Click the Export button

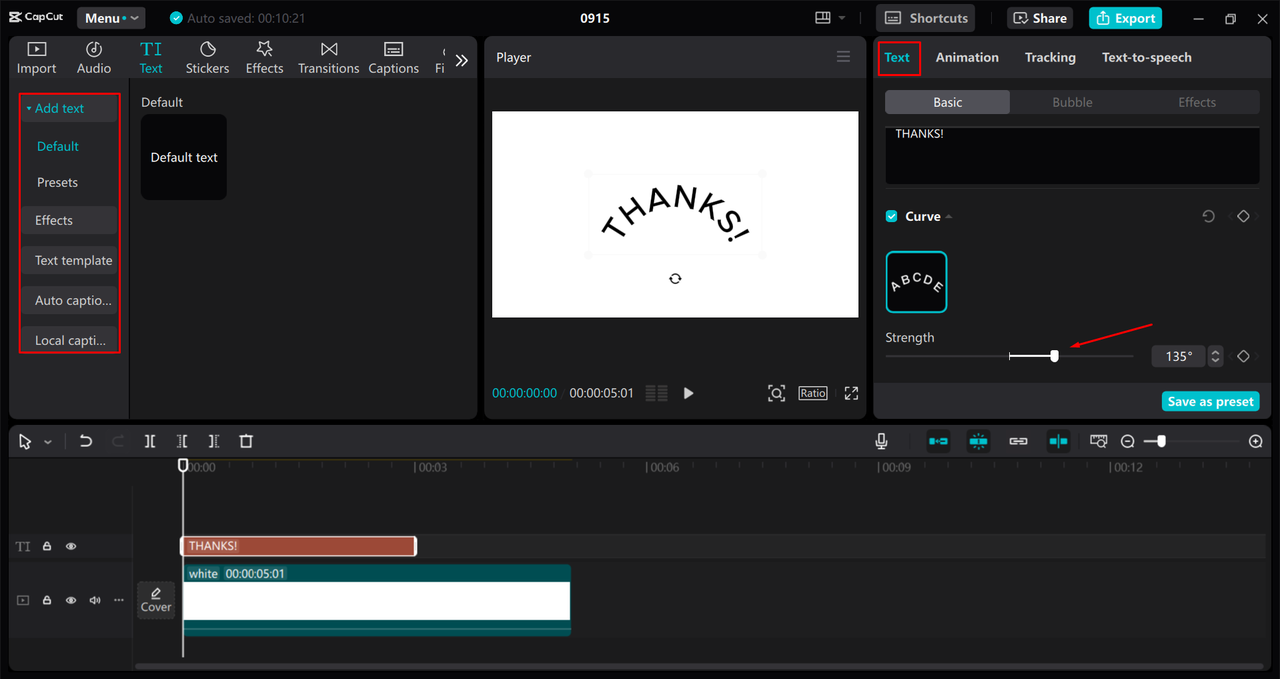click(x=1125, y=18)
